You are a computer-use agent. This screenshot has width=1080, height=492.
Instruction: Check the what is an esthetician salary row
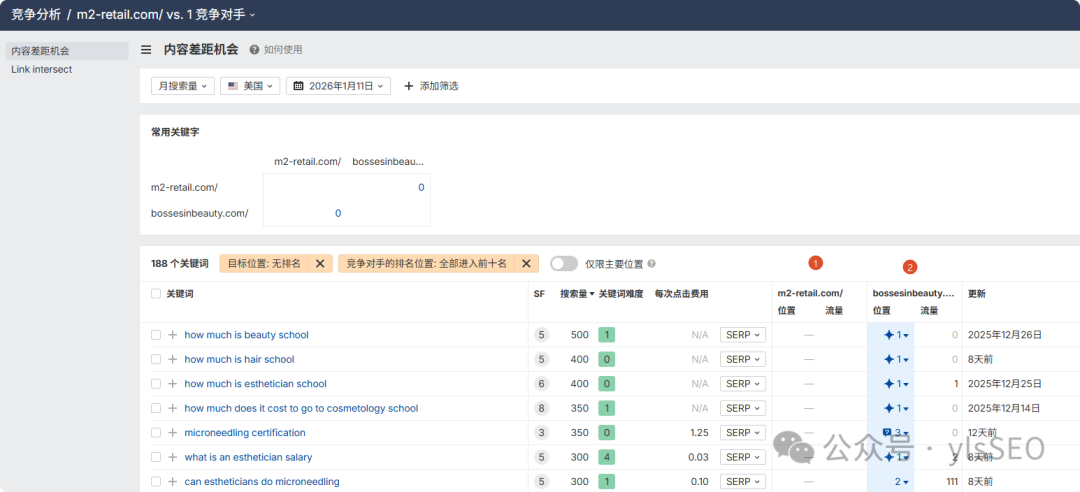coord(156,457)
